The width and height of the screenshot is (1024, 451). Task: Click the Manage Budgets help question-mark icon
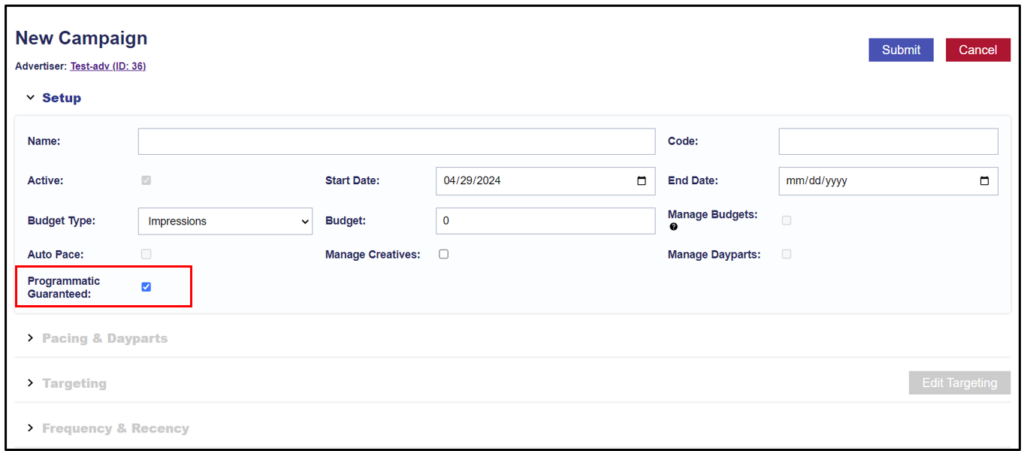tap(673, 227)
